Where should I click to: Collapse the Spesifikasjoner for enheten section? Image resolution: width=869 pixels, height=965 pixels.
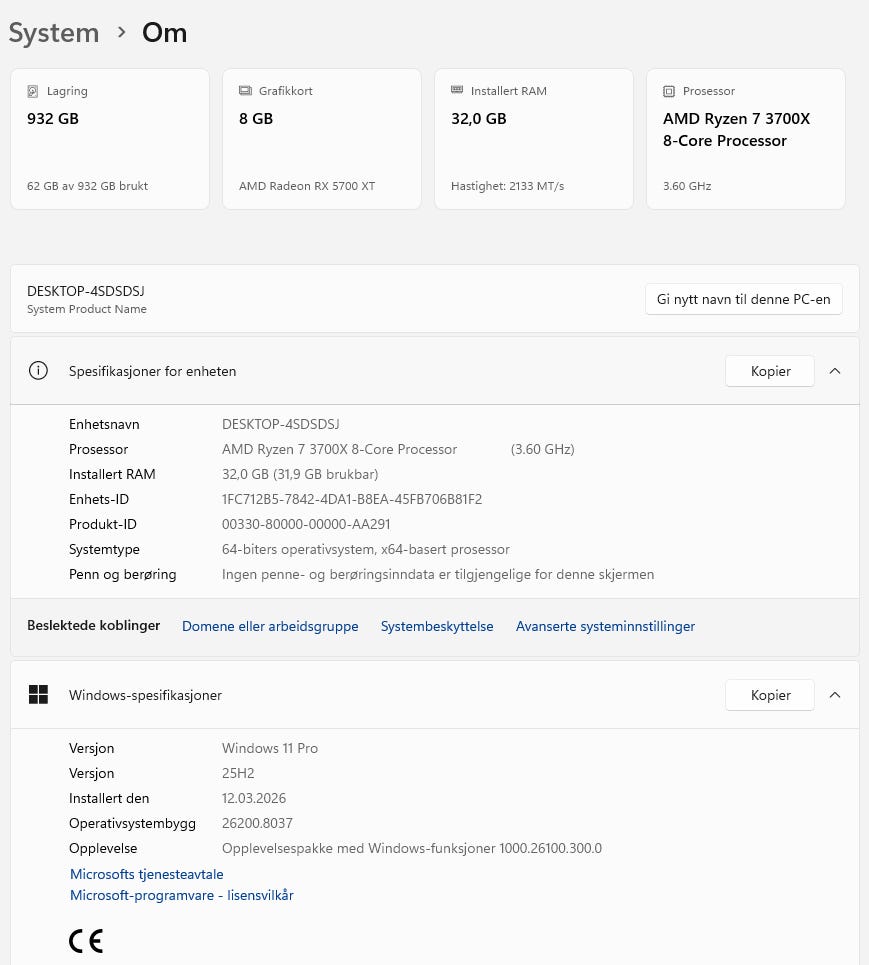(x=835, y=370)
